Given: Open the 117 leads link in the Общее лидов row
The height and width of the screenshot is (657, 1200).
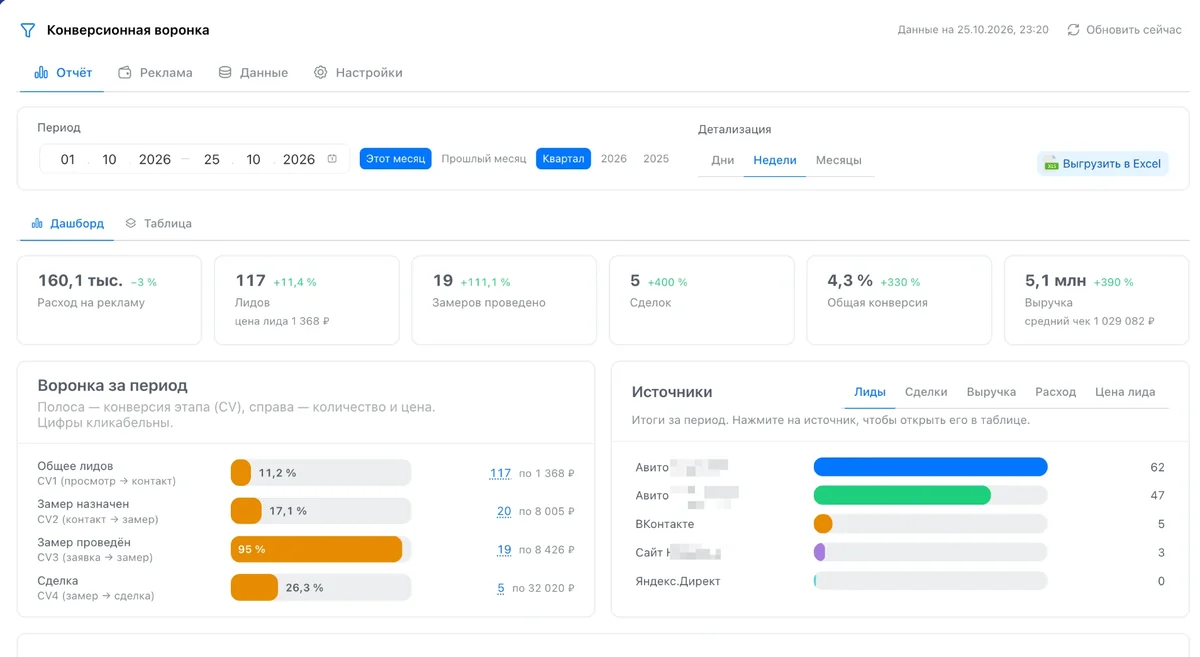Looking at the screenshot, I should [x=500, y=474].
